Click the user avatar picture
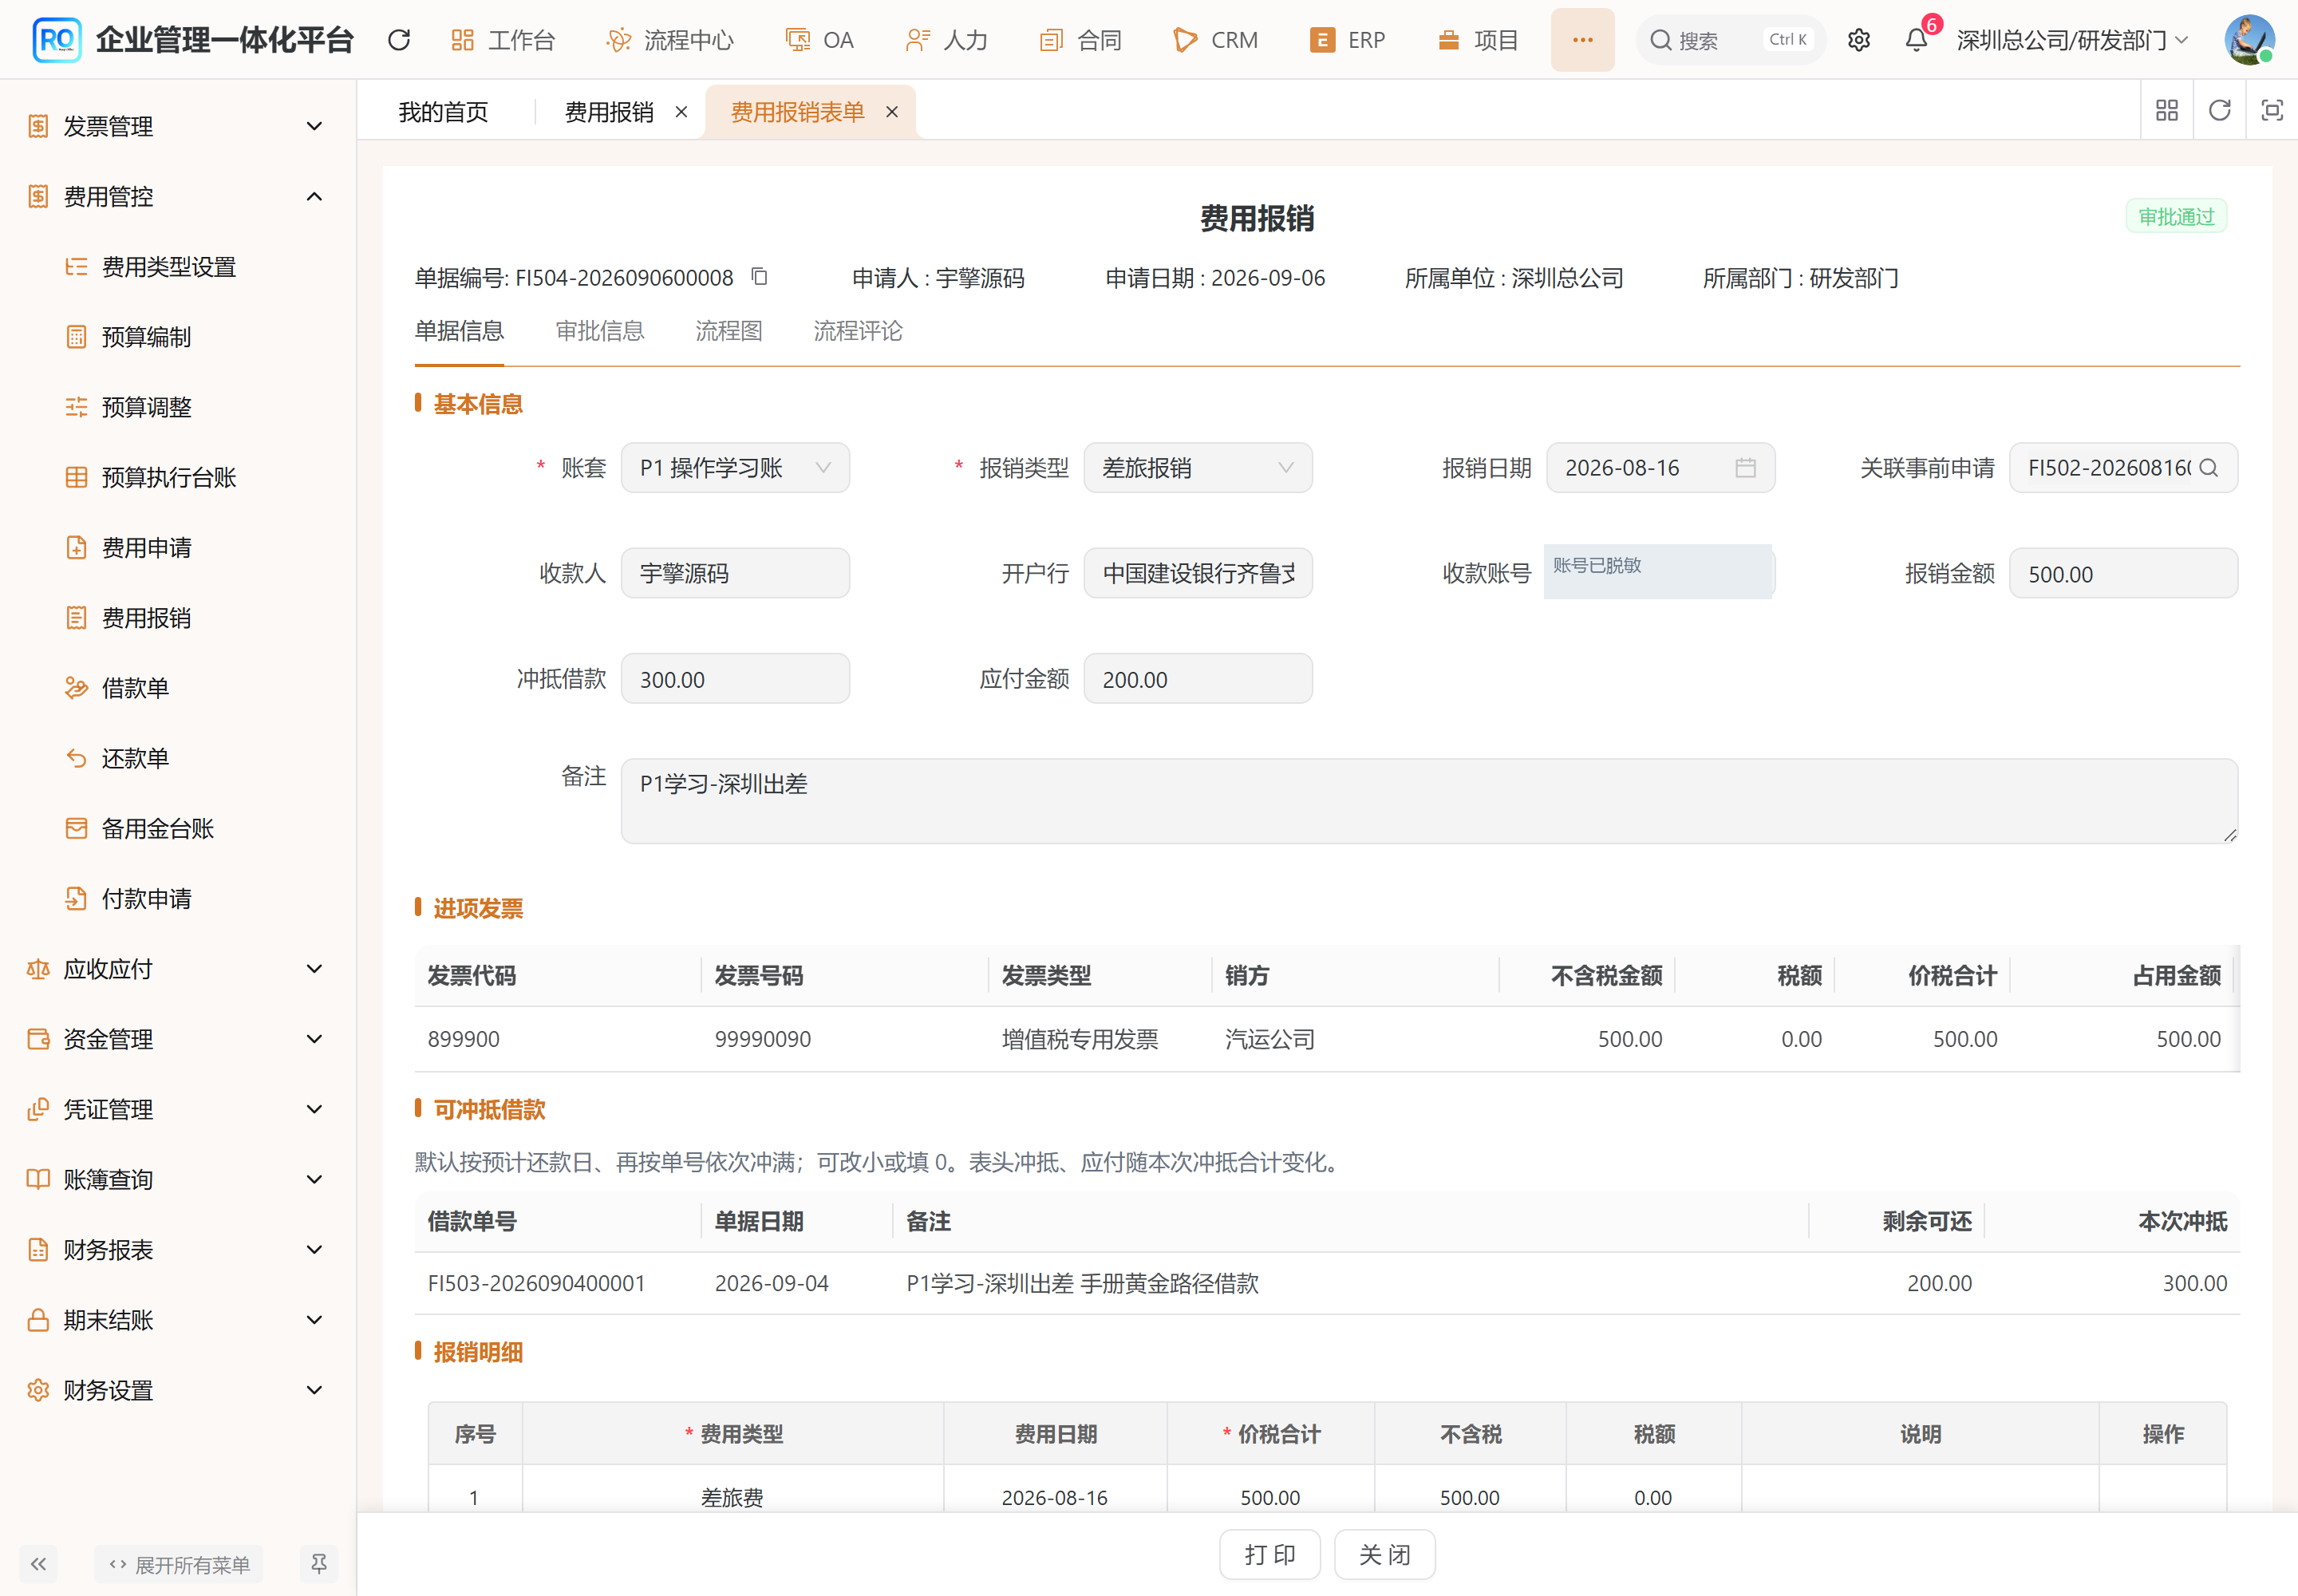The width and height of the screenshot is (2298, 1596). pyautogui.click(x=2249, y=40)
